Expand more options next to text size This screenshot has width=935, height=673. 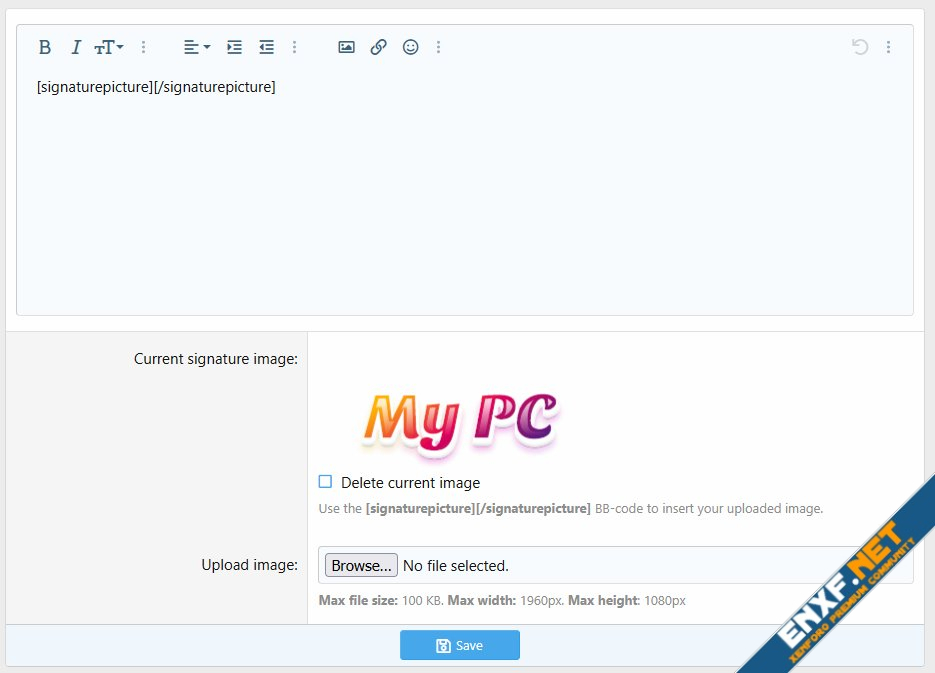(x=143, y=47)
